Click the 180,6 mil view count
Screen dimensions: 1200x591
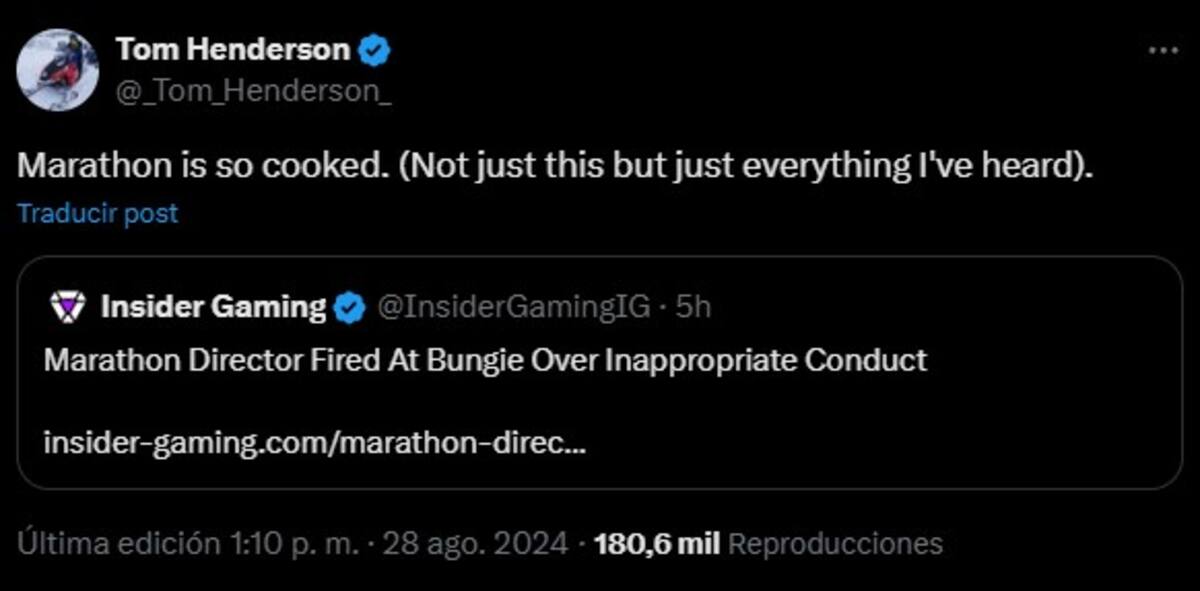pos(658,543)
